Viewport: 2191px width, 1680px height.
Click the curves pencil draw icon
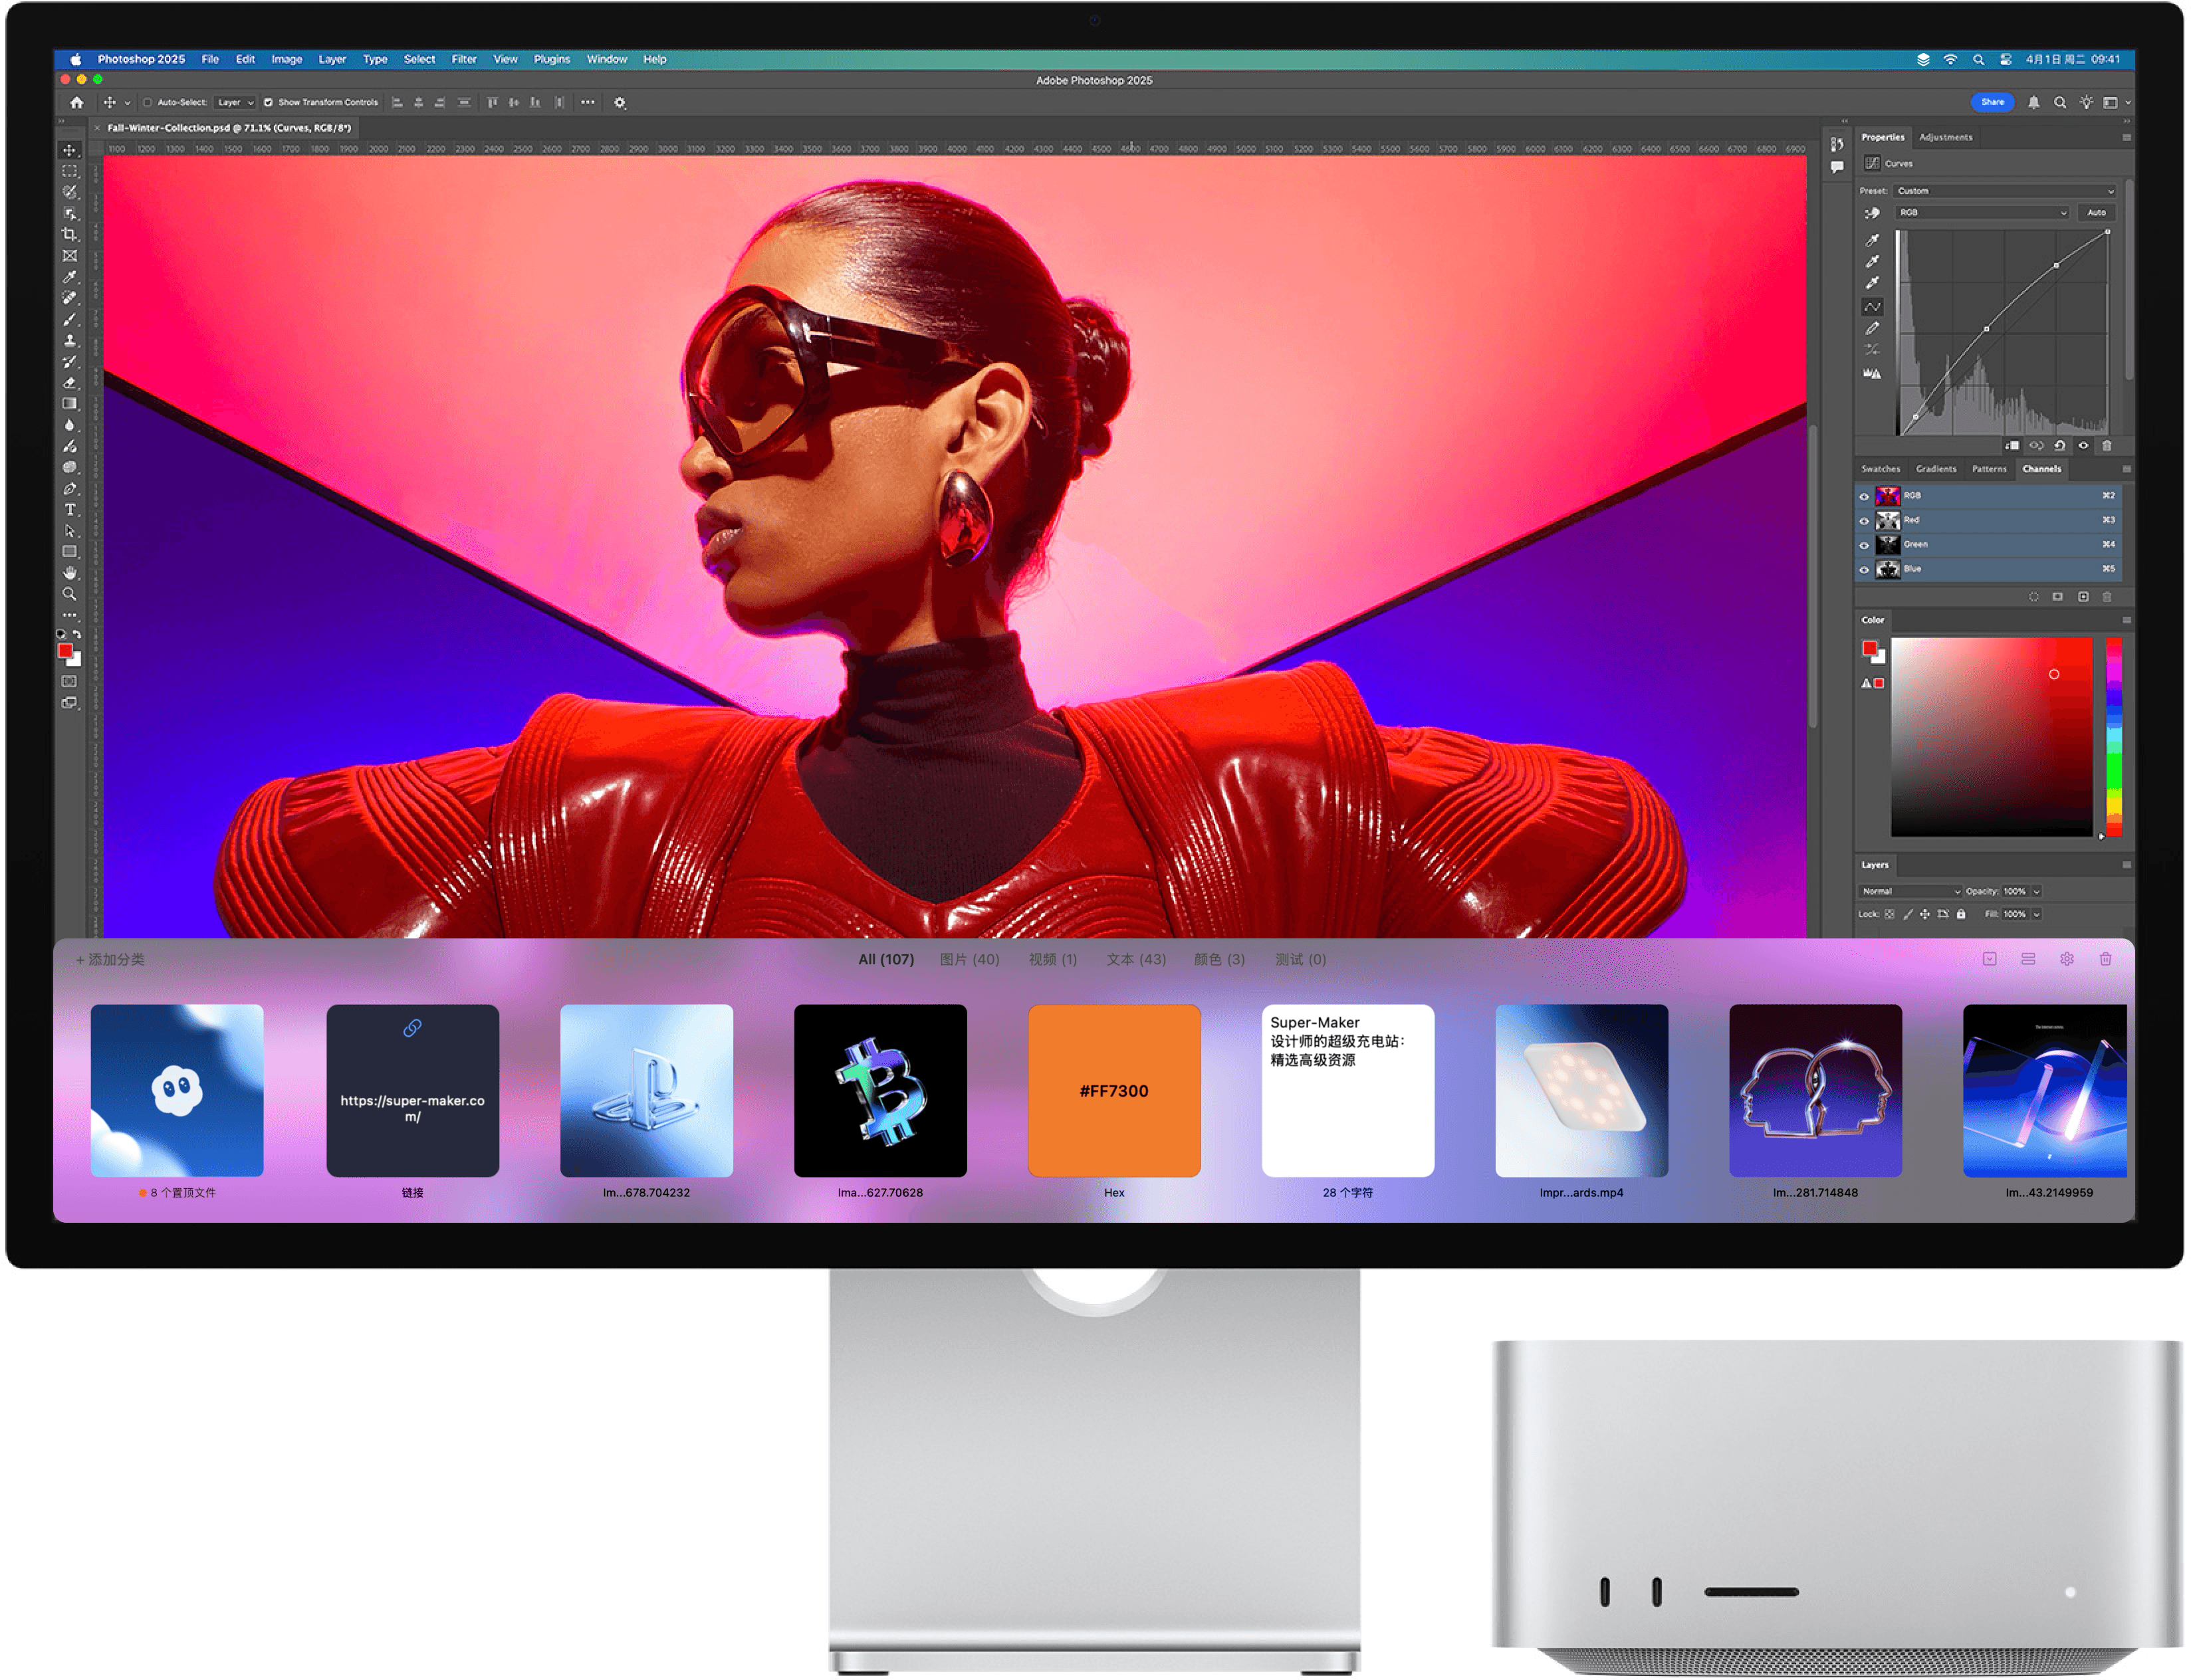[1872, 328]
